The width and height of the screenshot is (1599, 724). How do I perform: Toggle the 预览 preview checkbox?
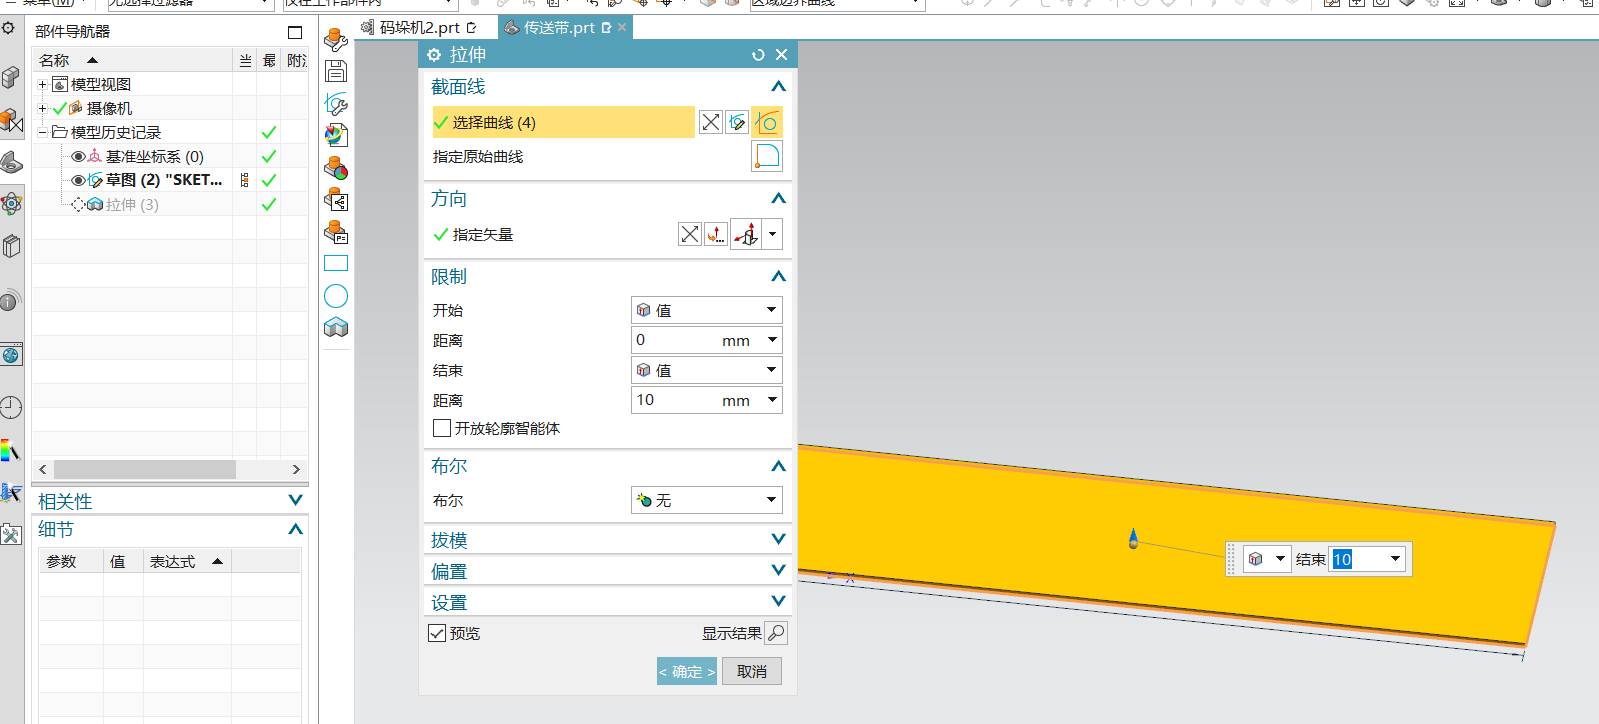pyautogui.click(x=437, y=633)
